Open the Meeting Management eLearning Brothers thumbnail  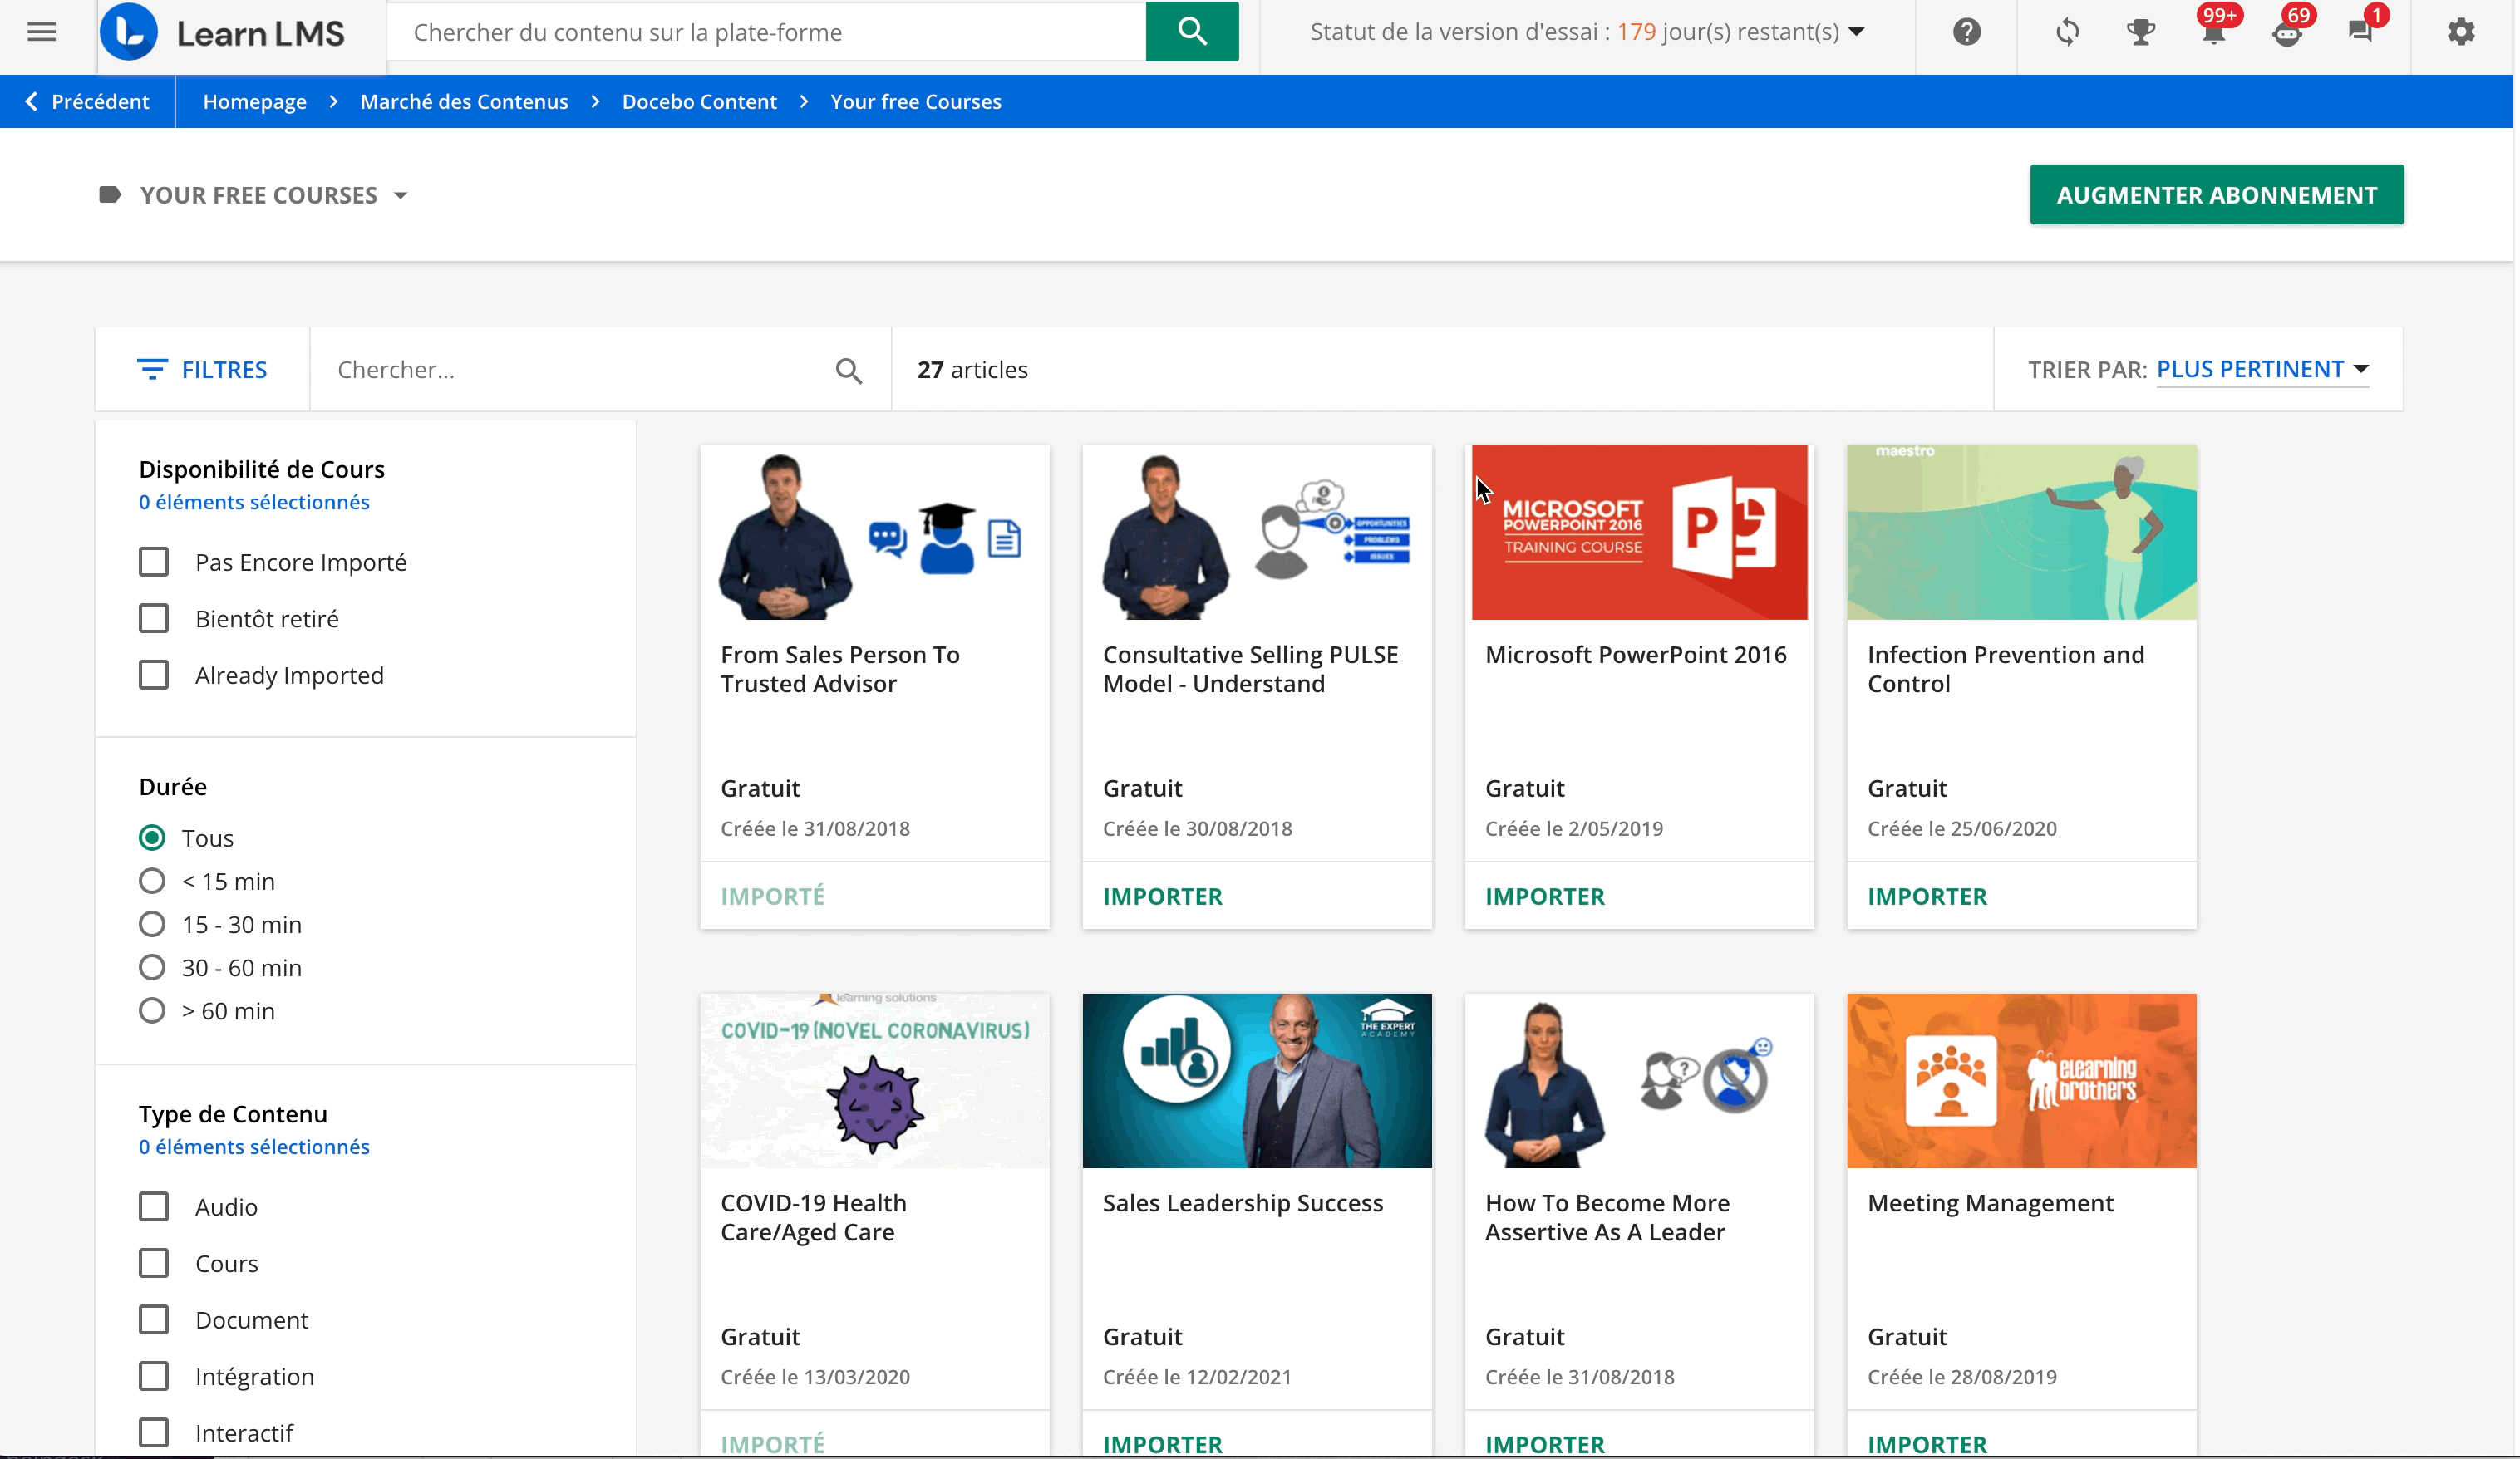[2021, 1081]
